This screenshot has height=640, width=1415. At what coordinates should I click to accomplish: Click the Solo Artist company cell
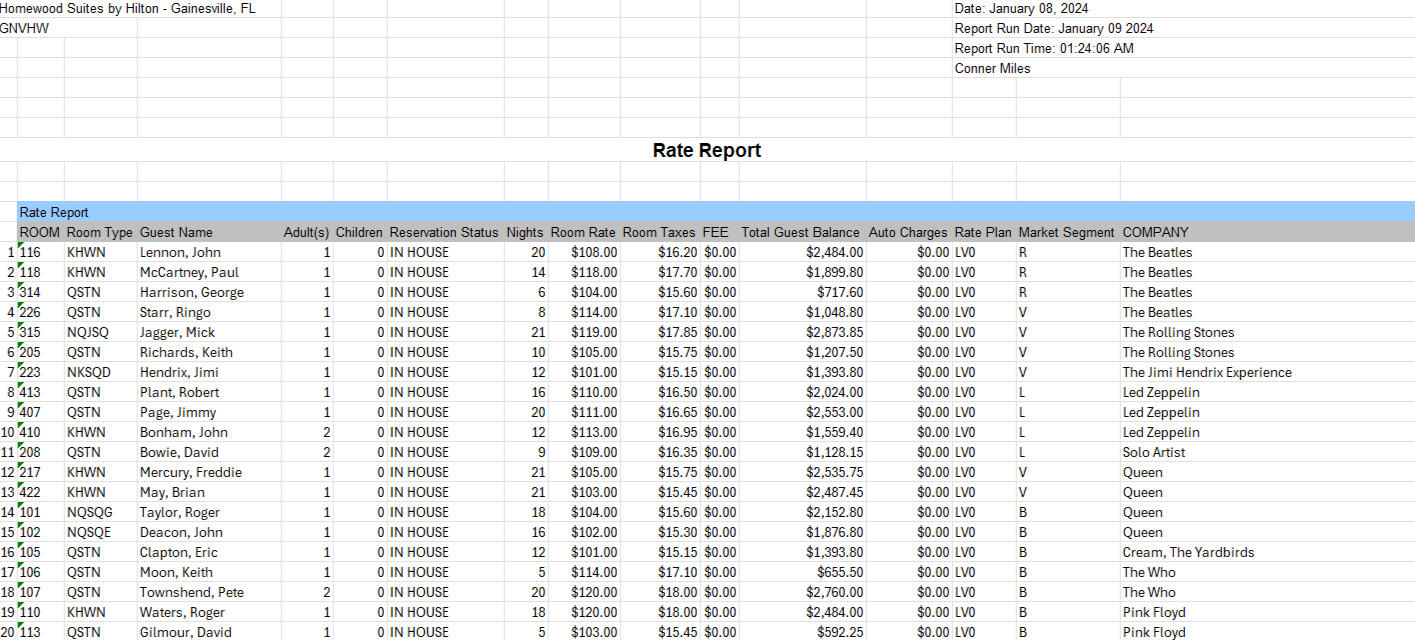point(1153,452)
